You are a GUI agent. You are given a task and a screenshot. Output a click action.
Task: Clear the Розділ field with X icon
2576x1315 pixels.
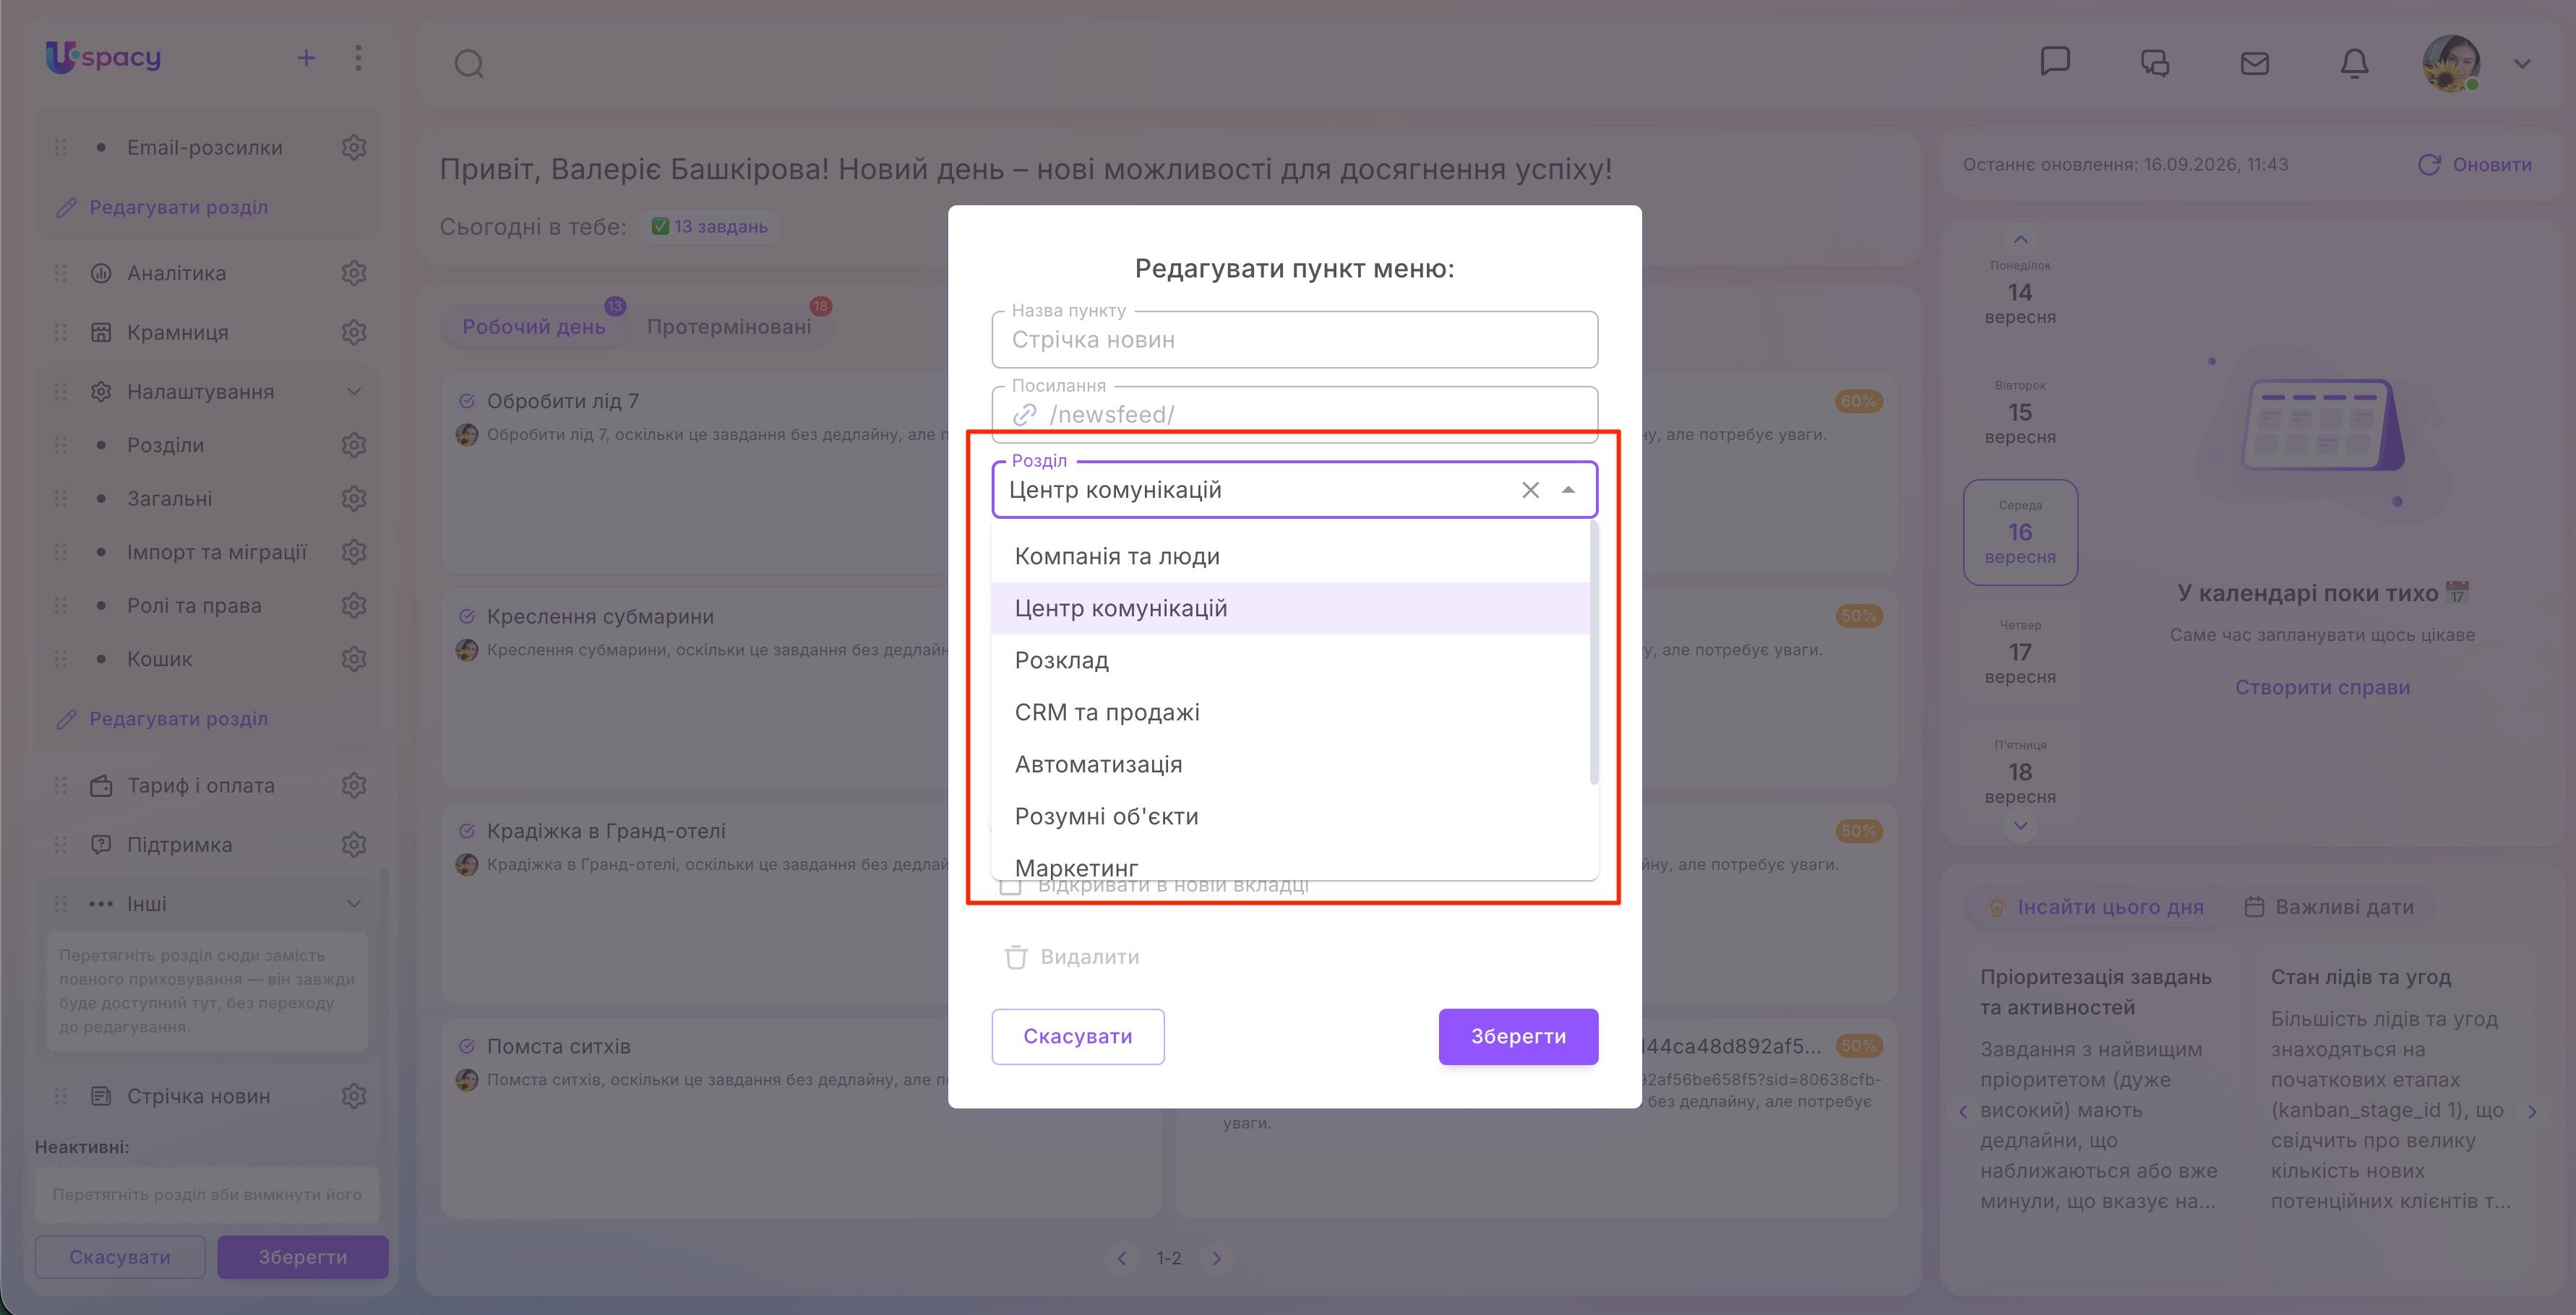click(x=1530, y=490)
